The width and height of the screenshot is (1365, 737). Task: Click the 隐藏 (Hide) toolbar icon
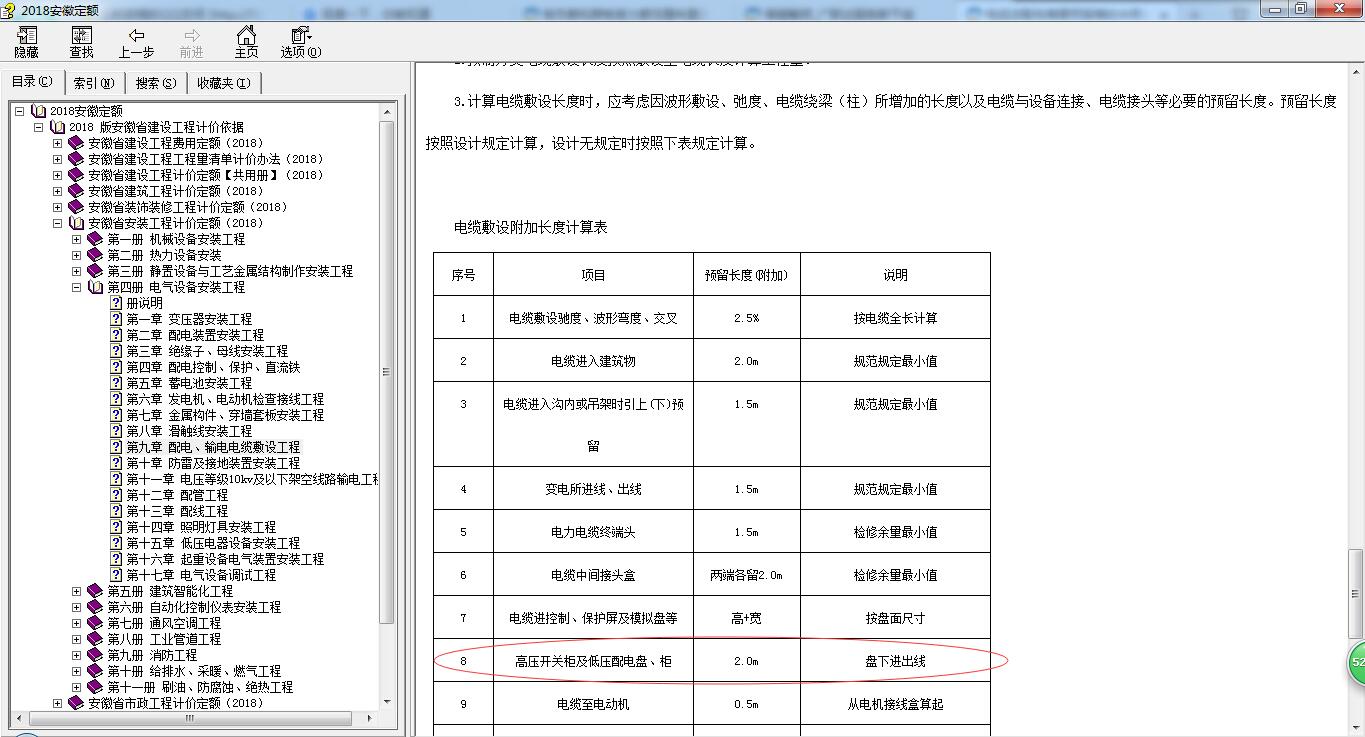(x=26, y=43)
